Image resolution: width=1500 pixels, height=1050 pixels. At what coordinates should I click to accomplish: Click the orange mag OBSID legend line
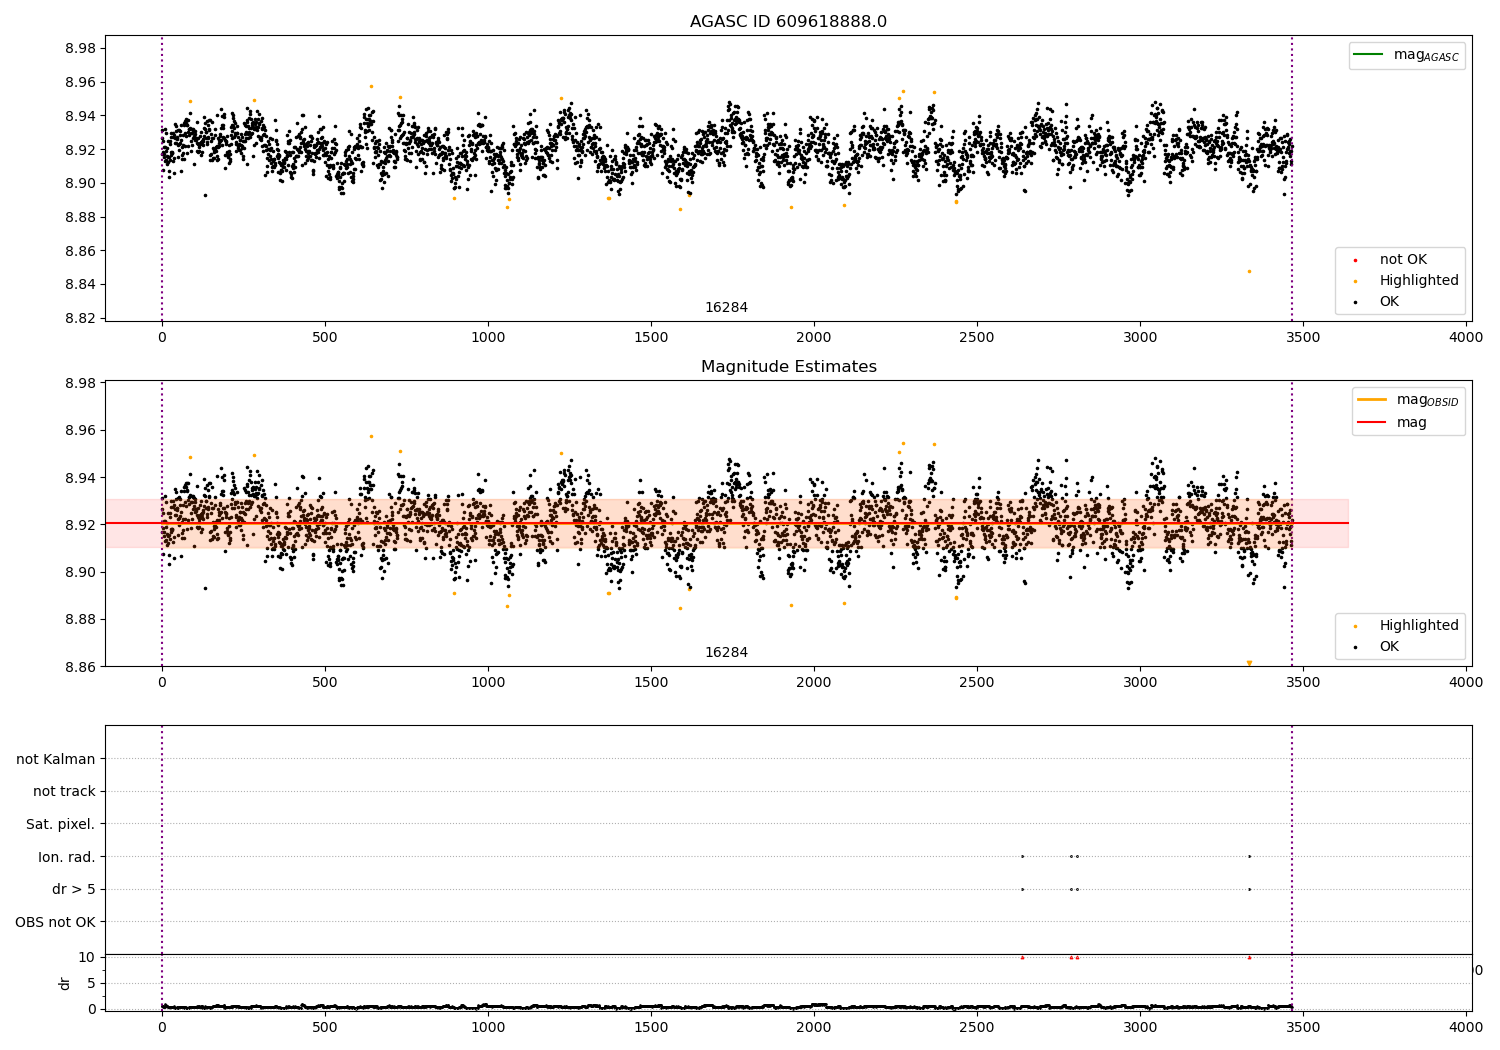(1372, 400)
